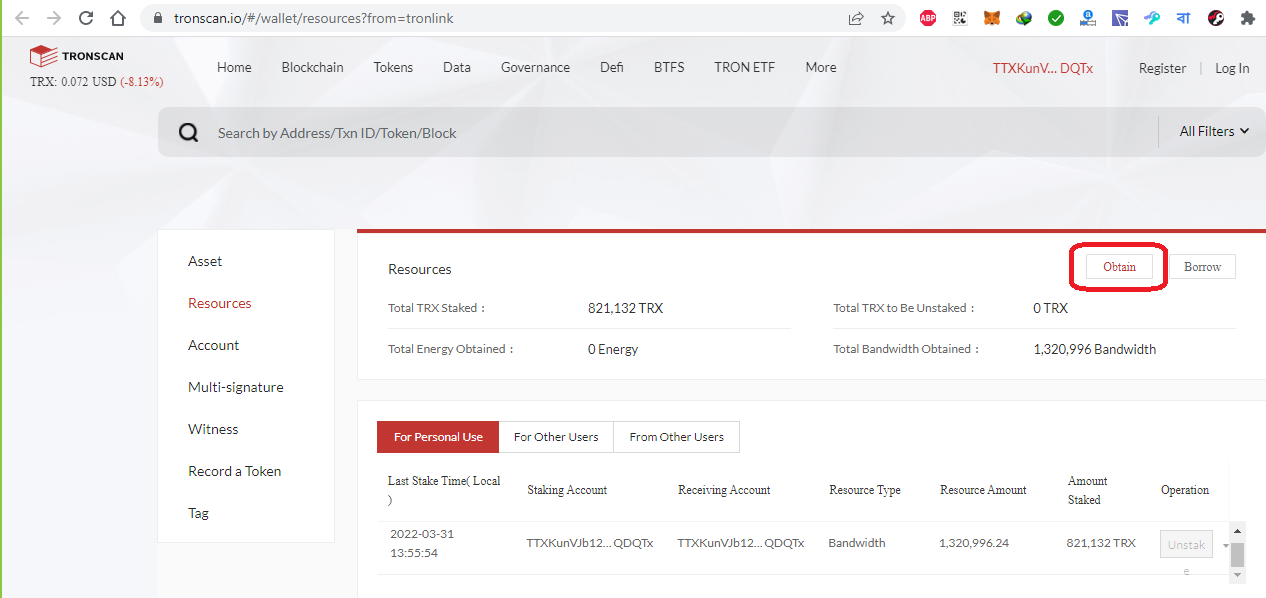The width and height of the screenshot is (1266, 598).
Task: Open Witness in the sidebar
Action: 213,429
